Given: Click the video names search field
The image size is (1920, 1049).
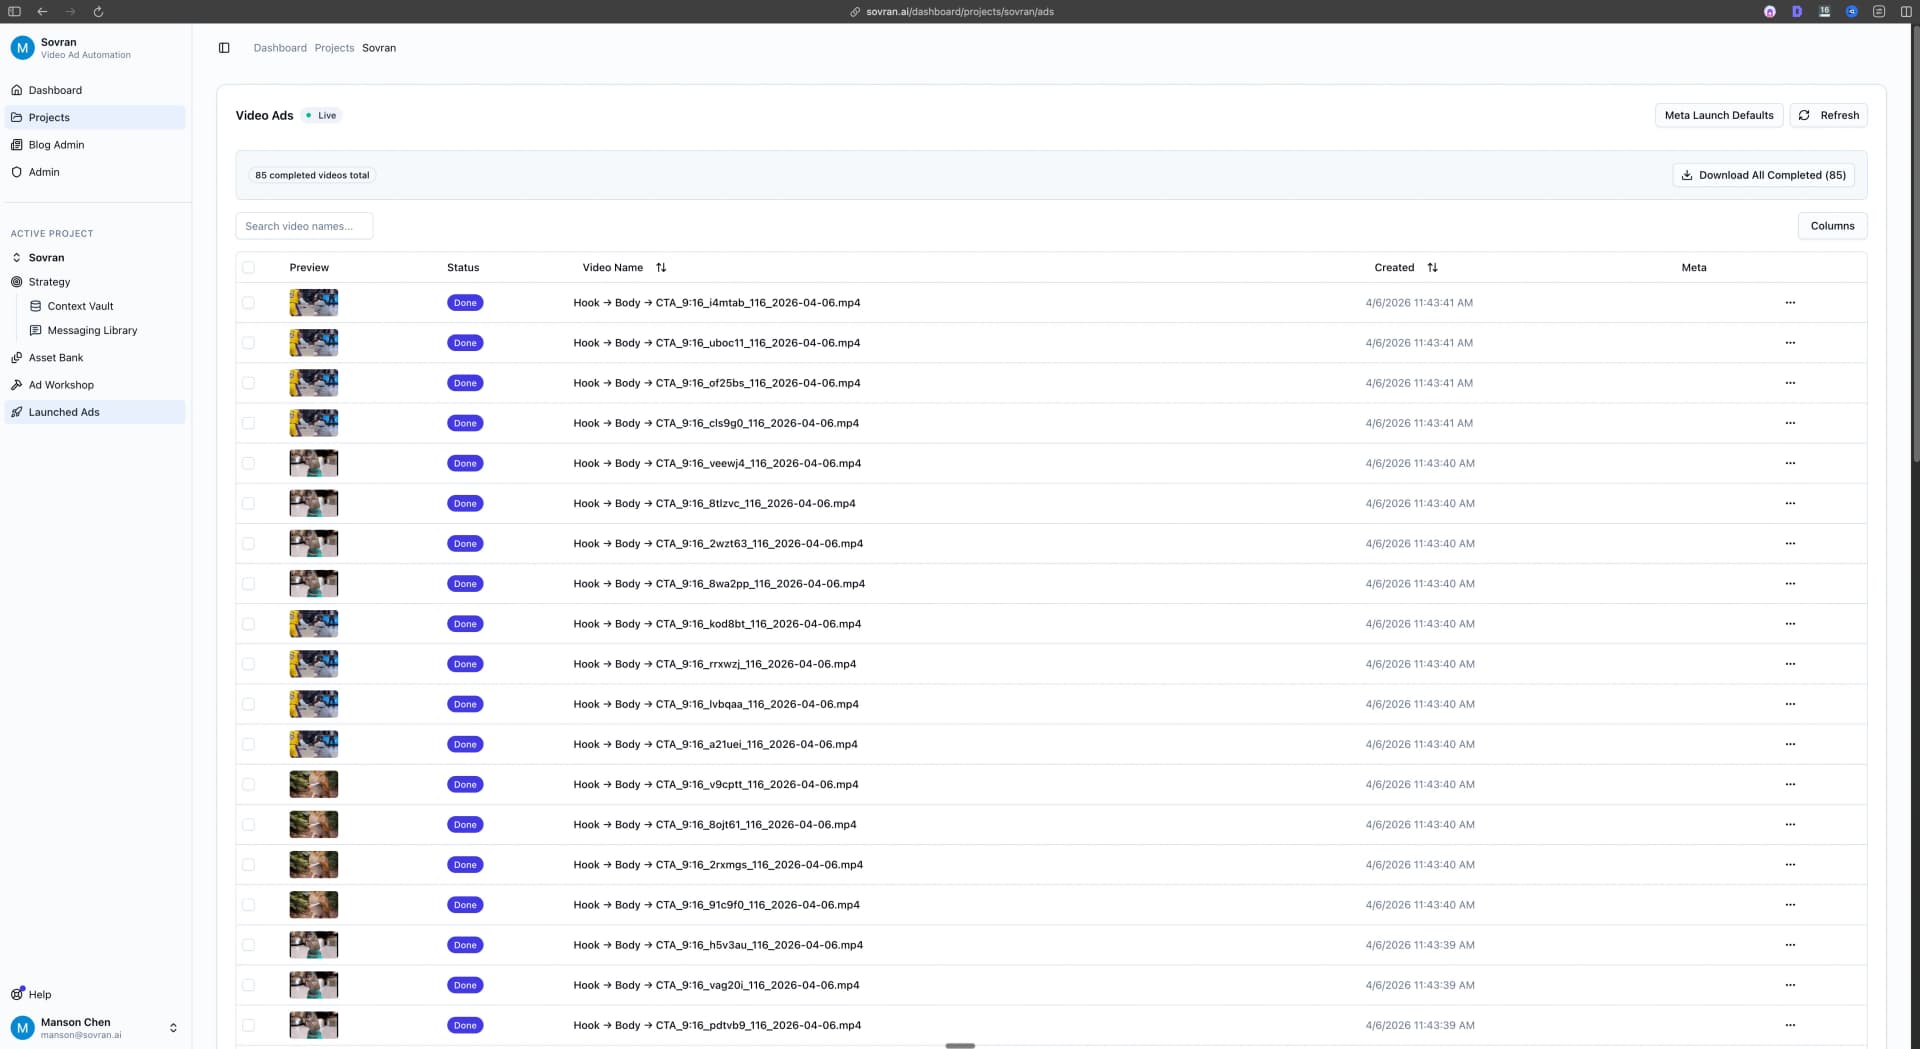Looking at the screenshot, I should pos(304,225).
